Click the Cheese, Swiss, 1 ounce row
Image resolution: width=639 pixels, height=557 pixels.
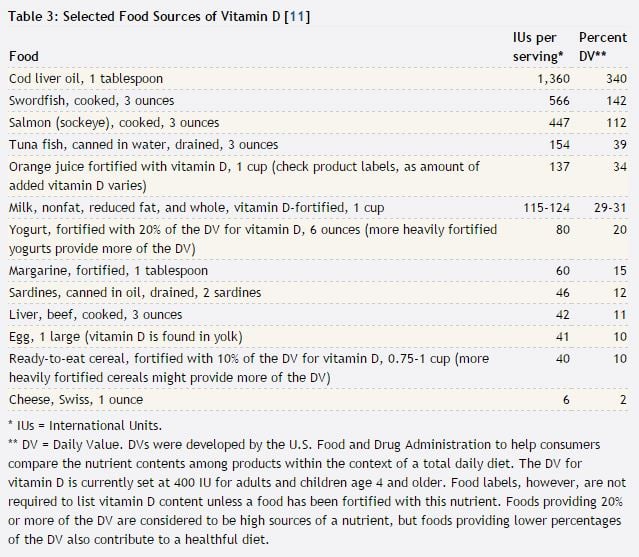(x=318, y=400)
